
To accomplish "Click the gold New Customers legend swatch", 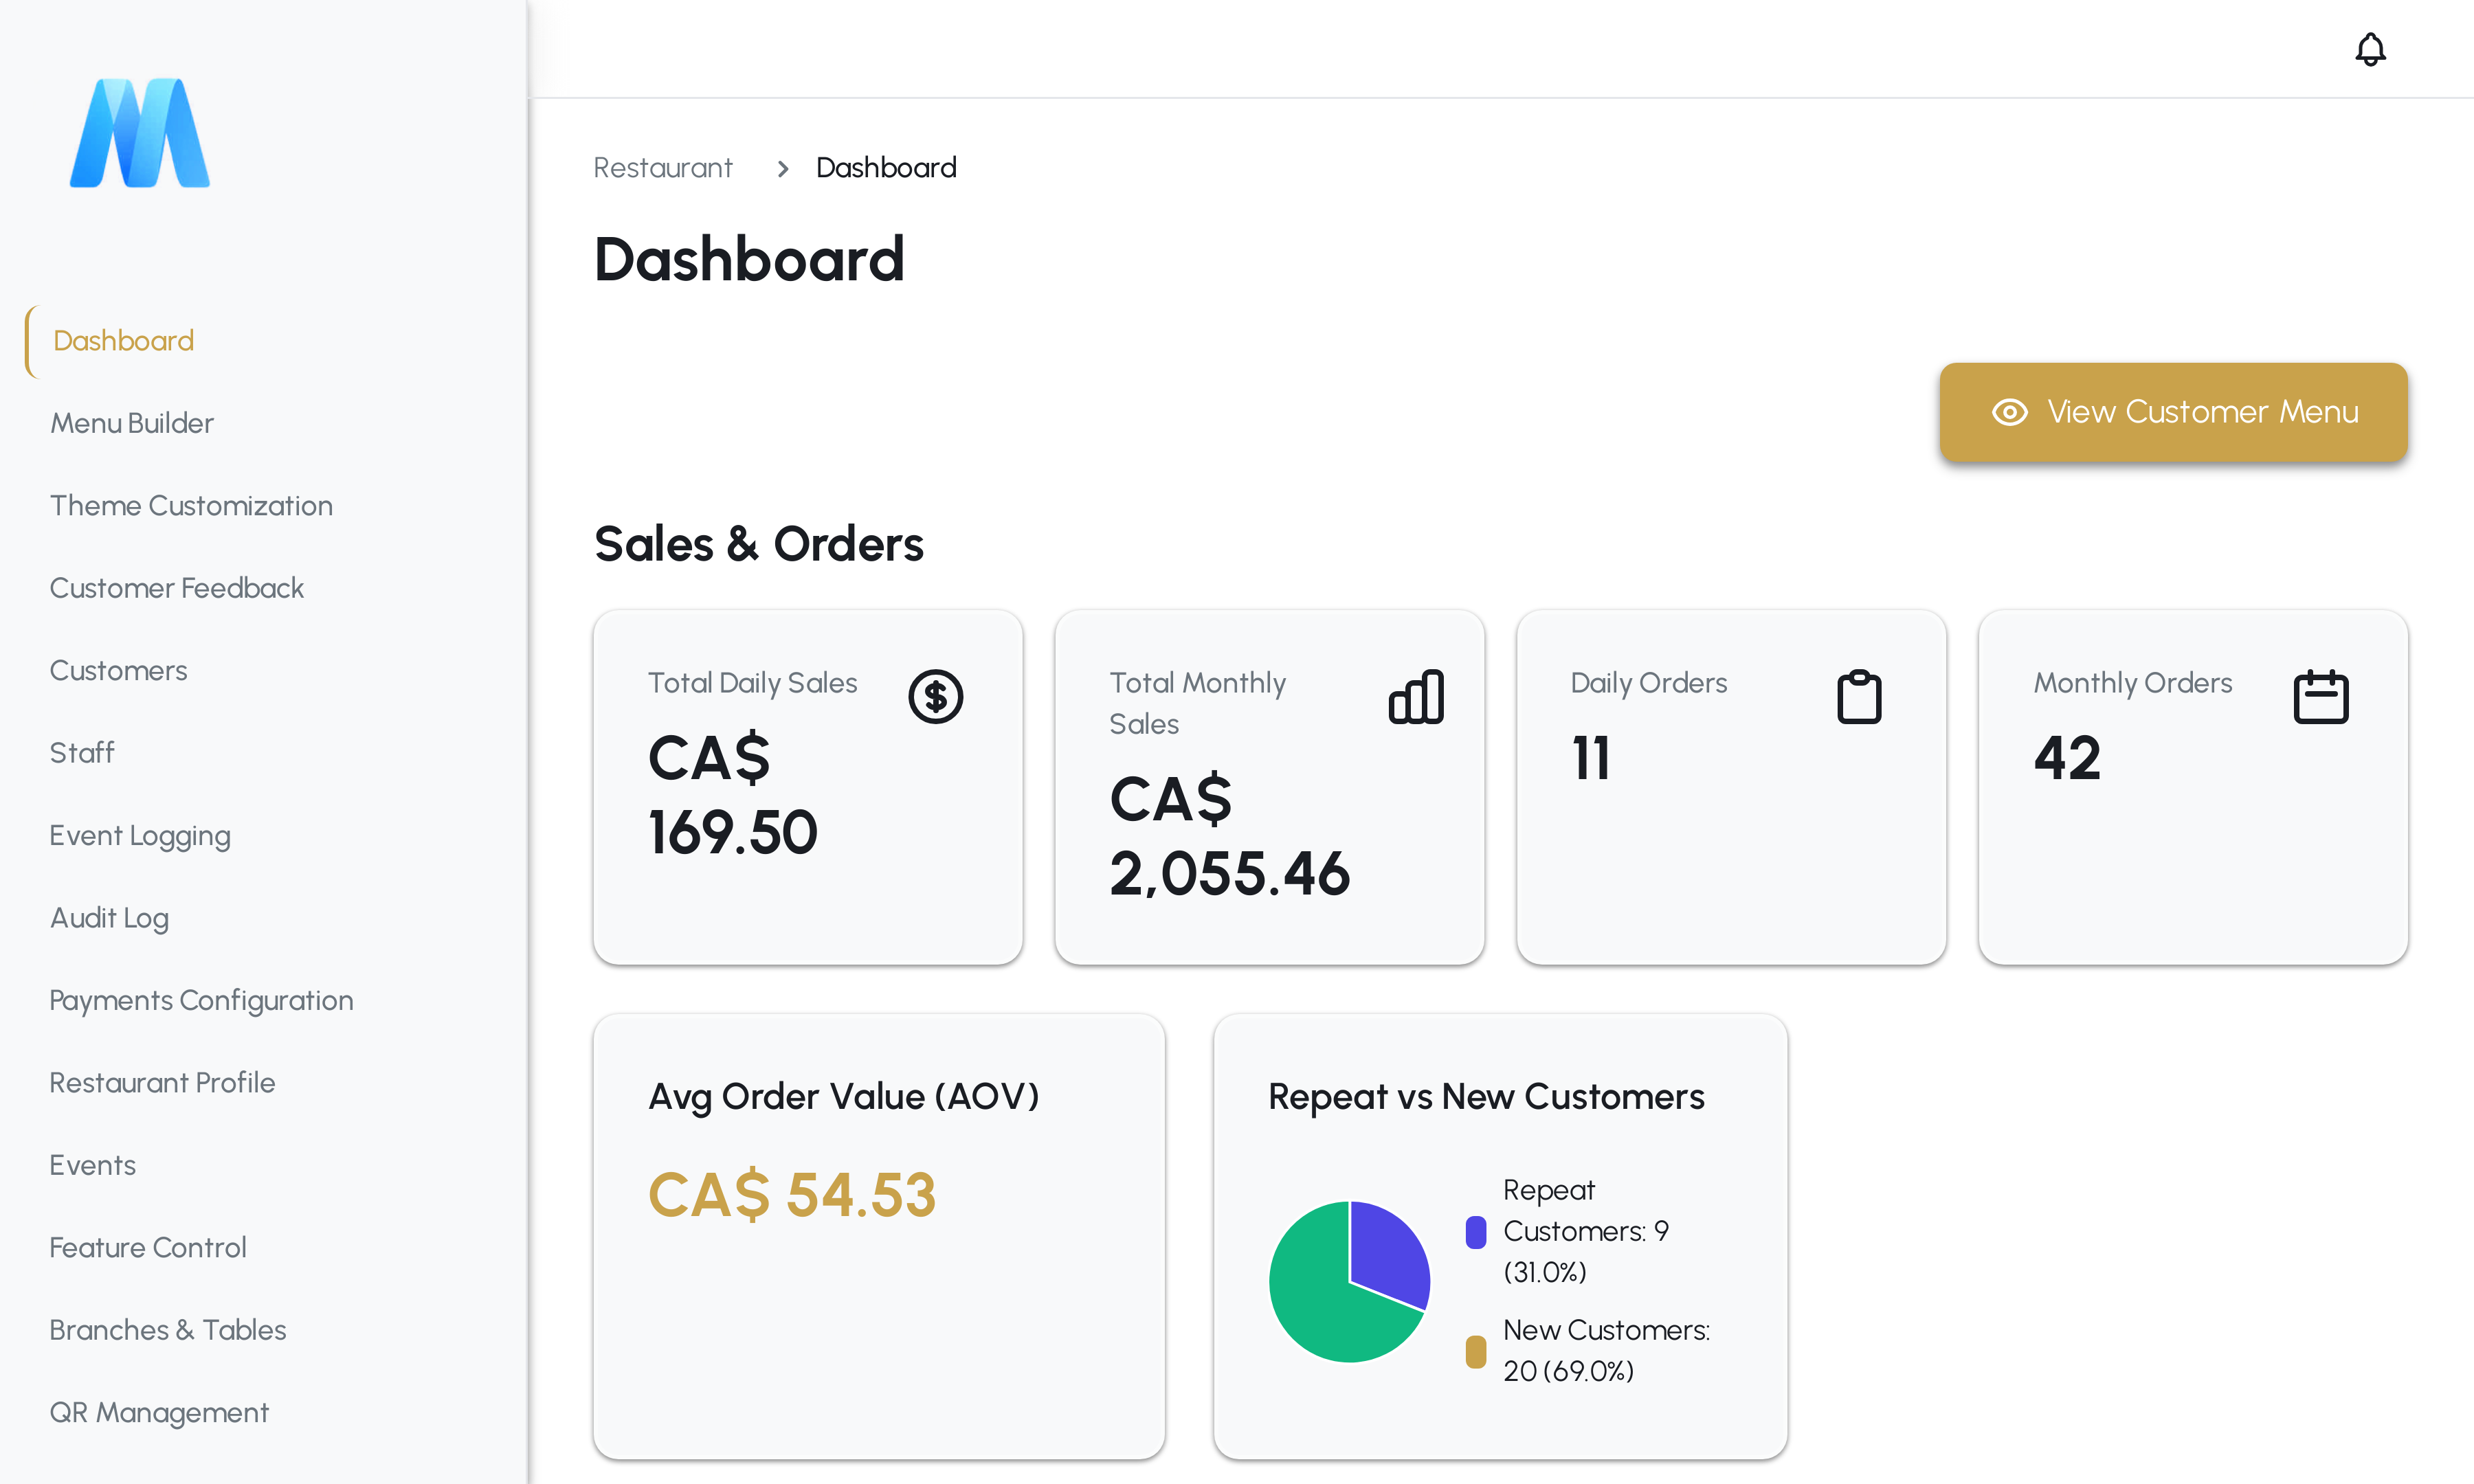I will 1475,1352.
